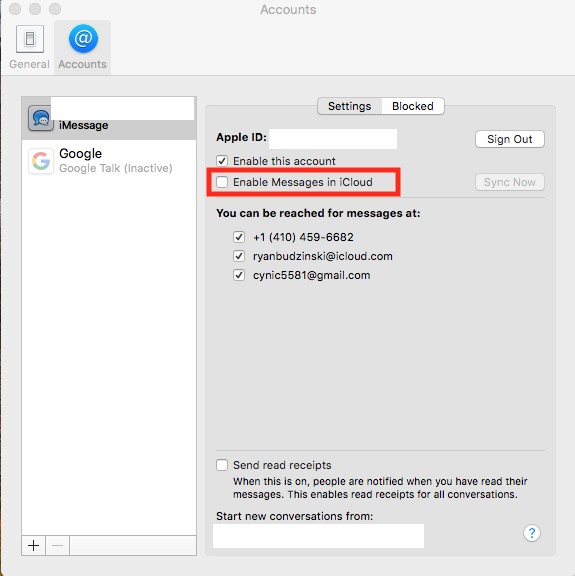Open help with the question mark button
The height and width of the screenshot is (576, 575).
coord(532,533)
